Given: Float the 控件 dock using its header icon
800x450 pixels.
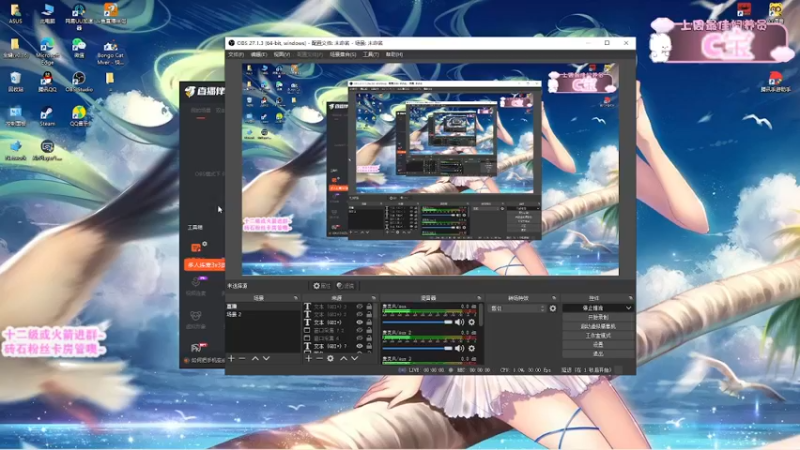Looking at the screenshot, I should 631,298.
